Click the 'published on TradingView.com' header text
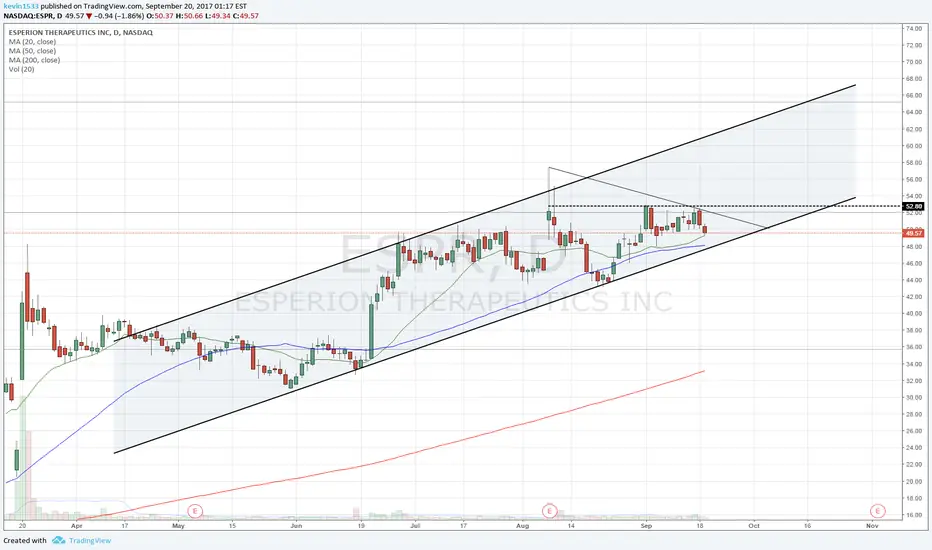932x550 pixels. click(92, 6)
